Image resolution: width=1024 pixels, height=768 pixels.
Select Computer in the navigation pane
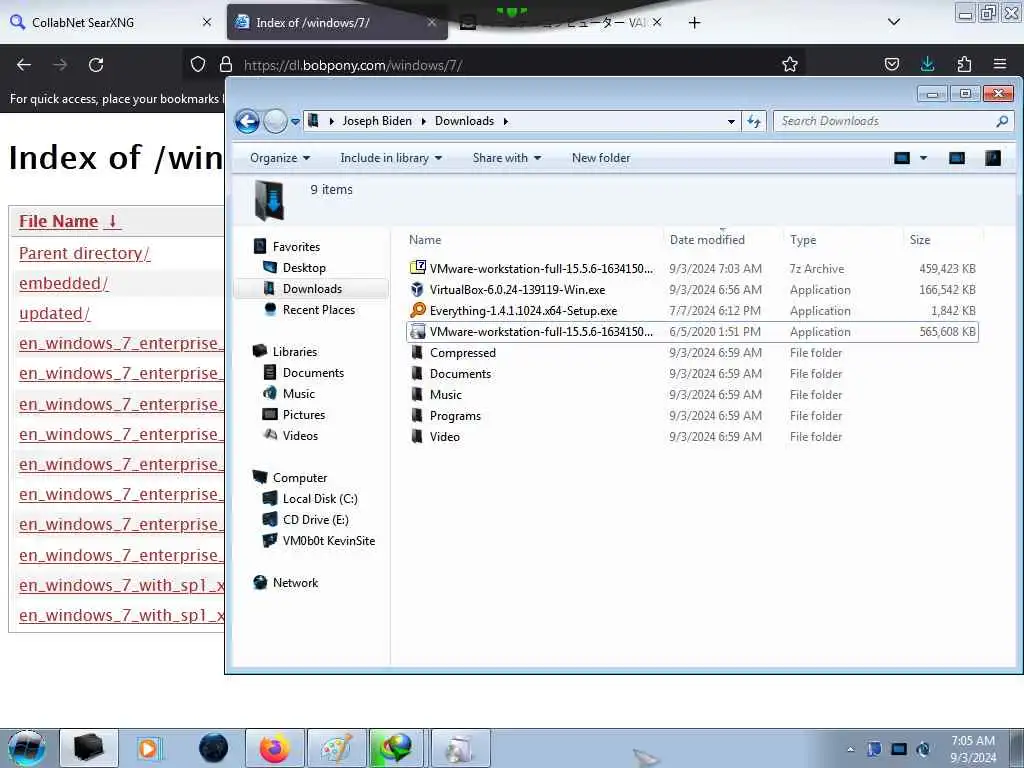point(300,477)
